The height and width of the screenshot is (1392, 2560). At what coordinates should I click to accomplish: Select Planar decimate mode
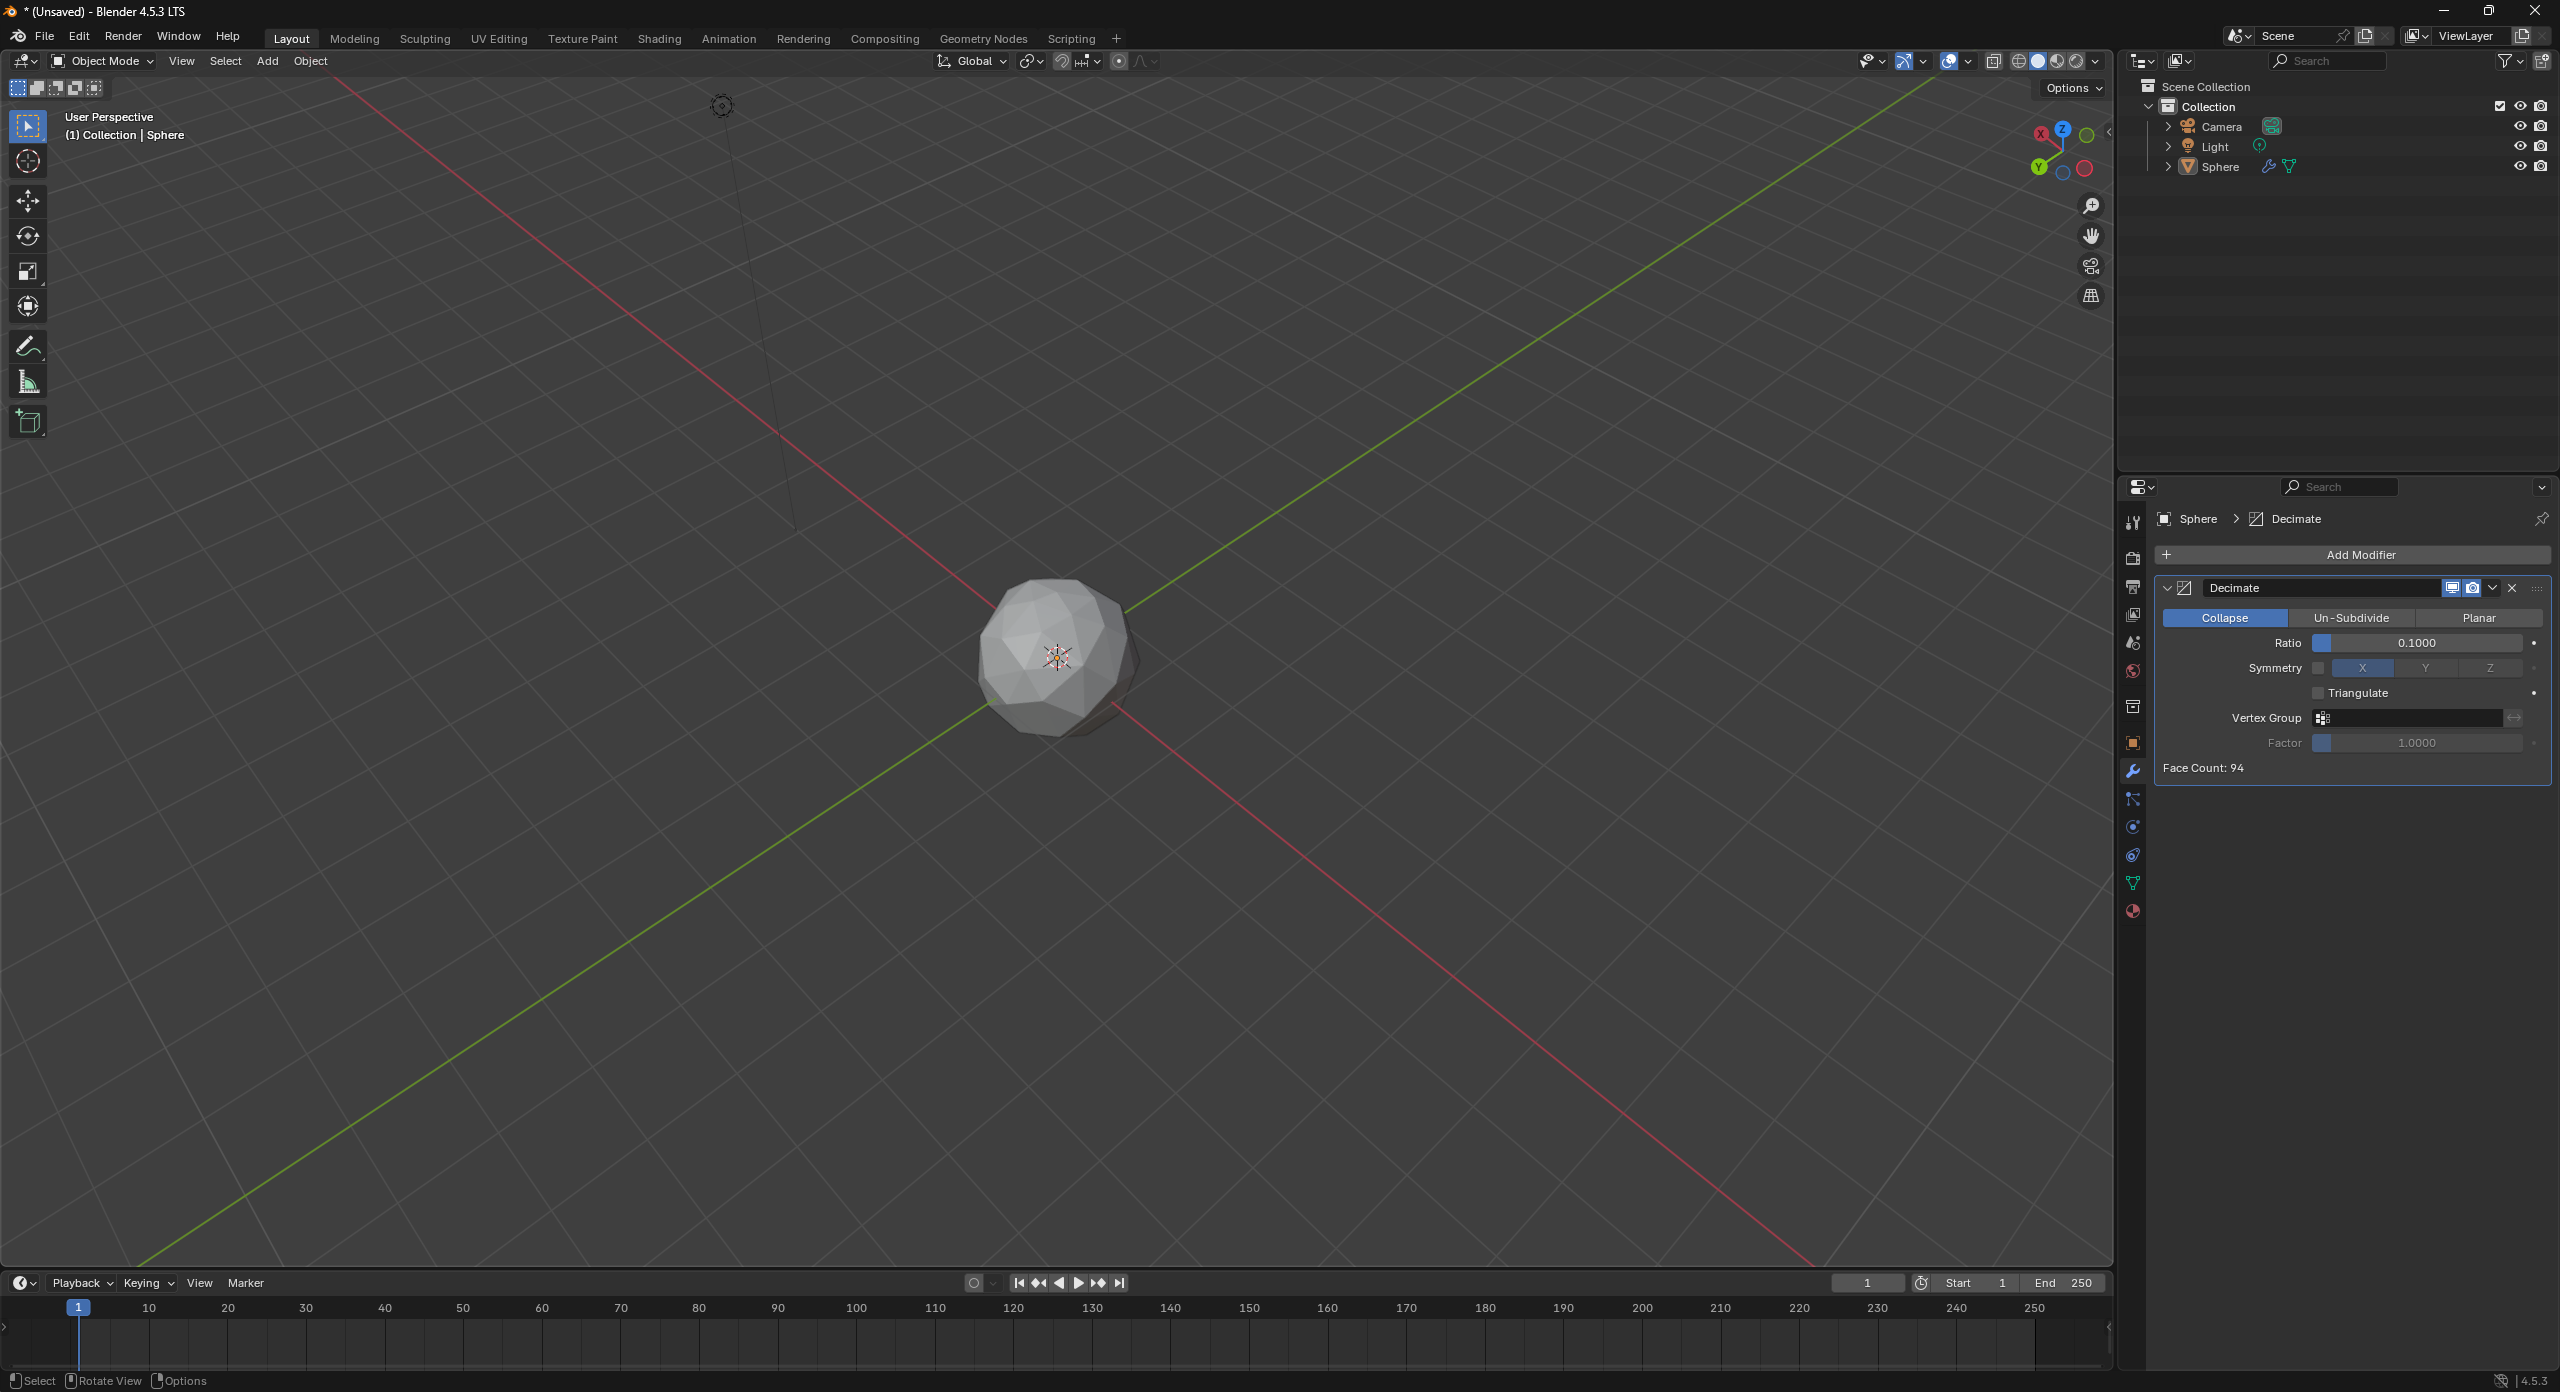point(2479,618)
